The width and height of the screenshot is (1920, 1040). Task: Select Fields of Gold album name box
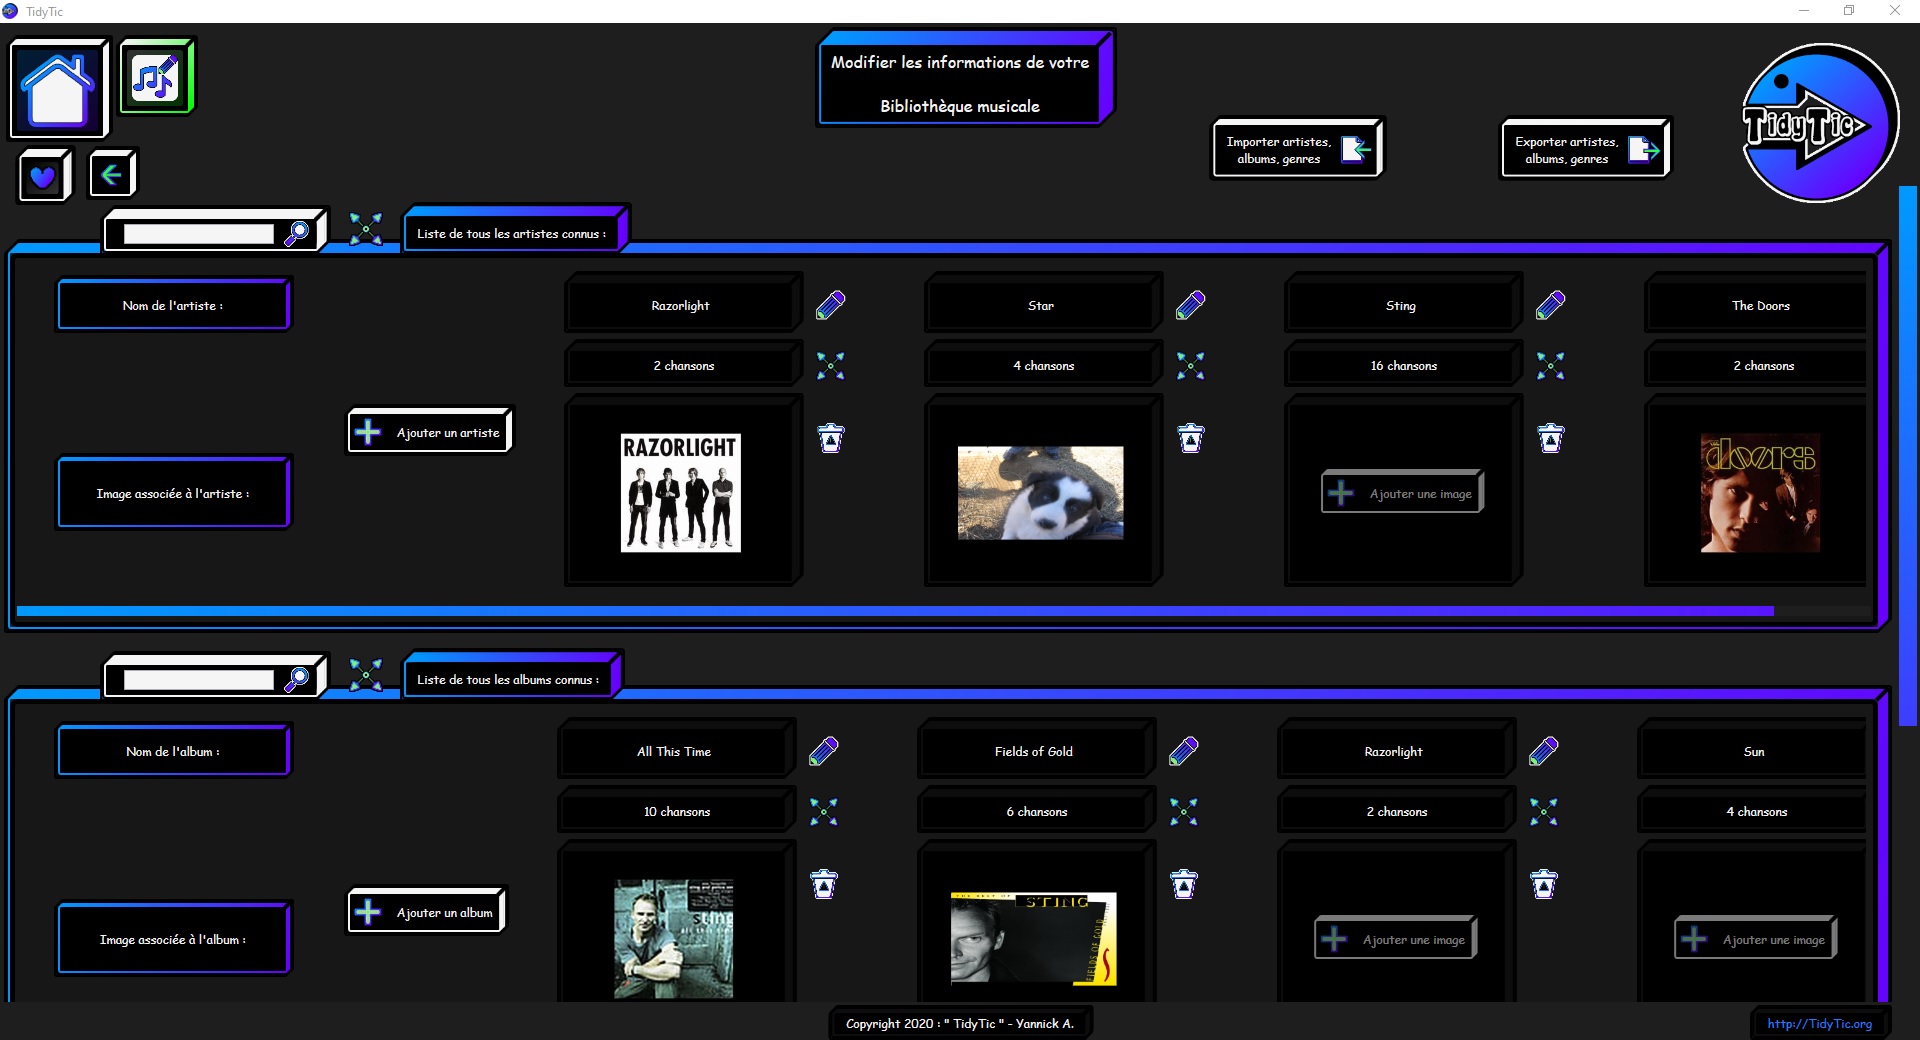tap(1036, 749)
